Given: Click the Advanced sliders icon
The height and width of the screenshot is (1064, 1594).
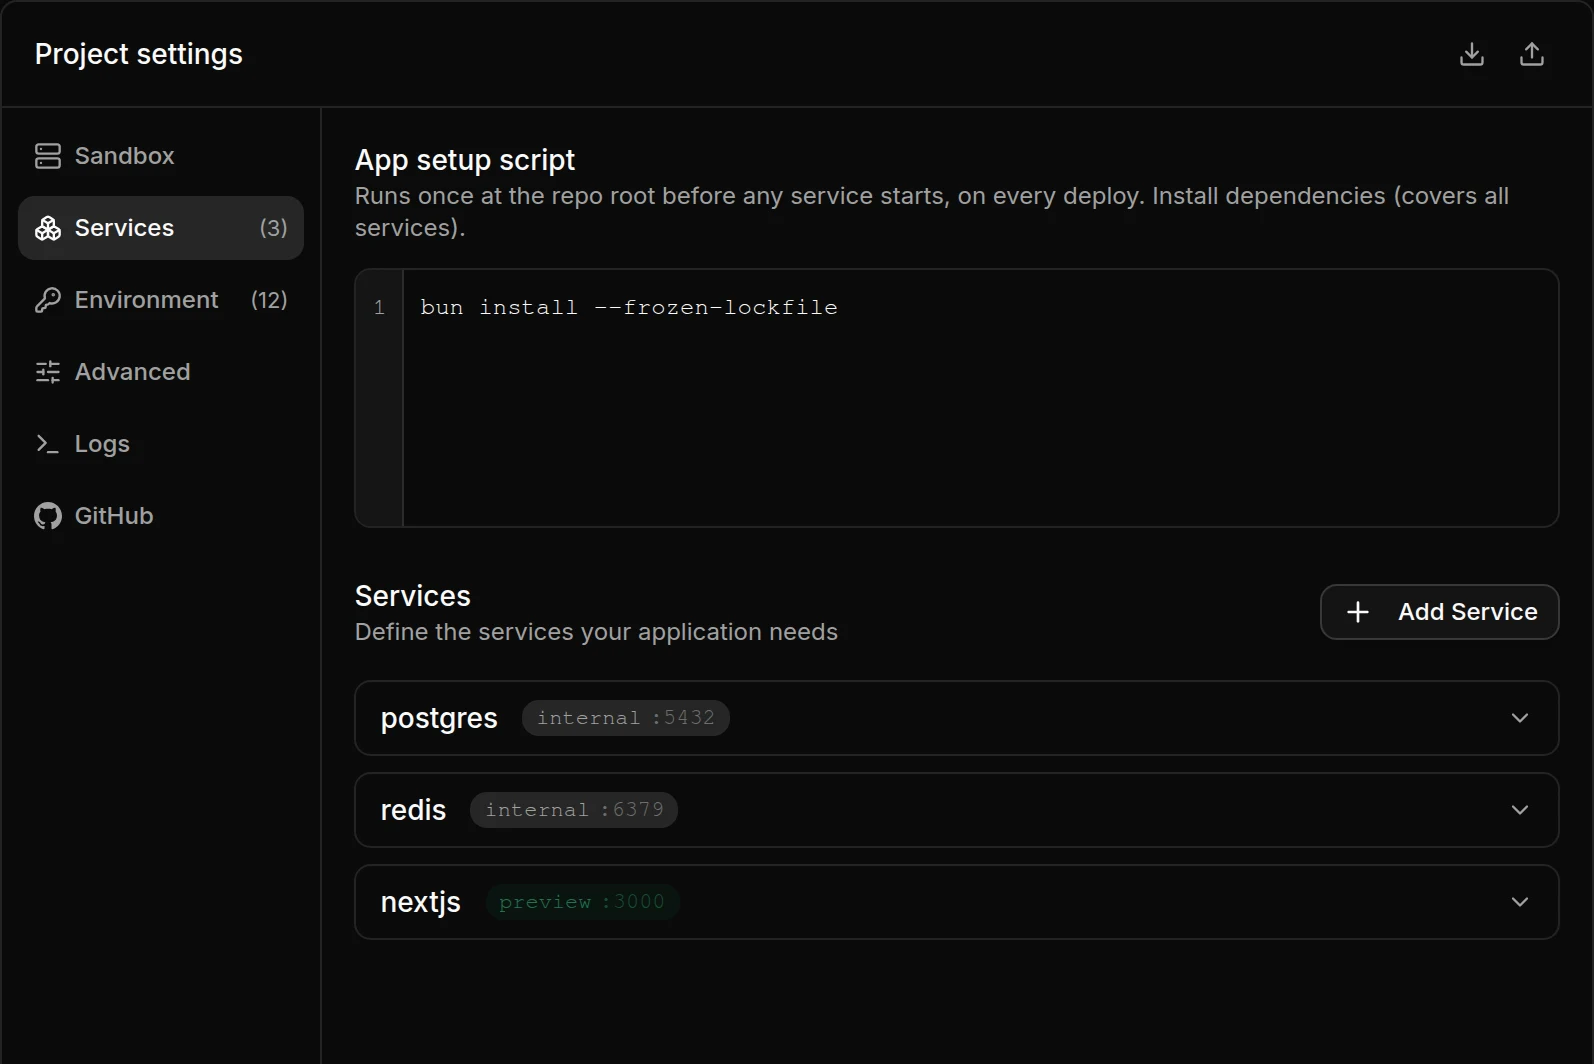Looking at the screenshot, I should 48,372.
